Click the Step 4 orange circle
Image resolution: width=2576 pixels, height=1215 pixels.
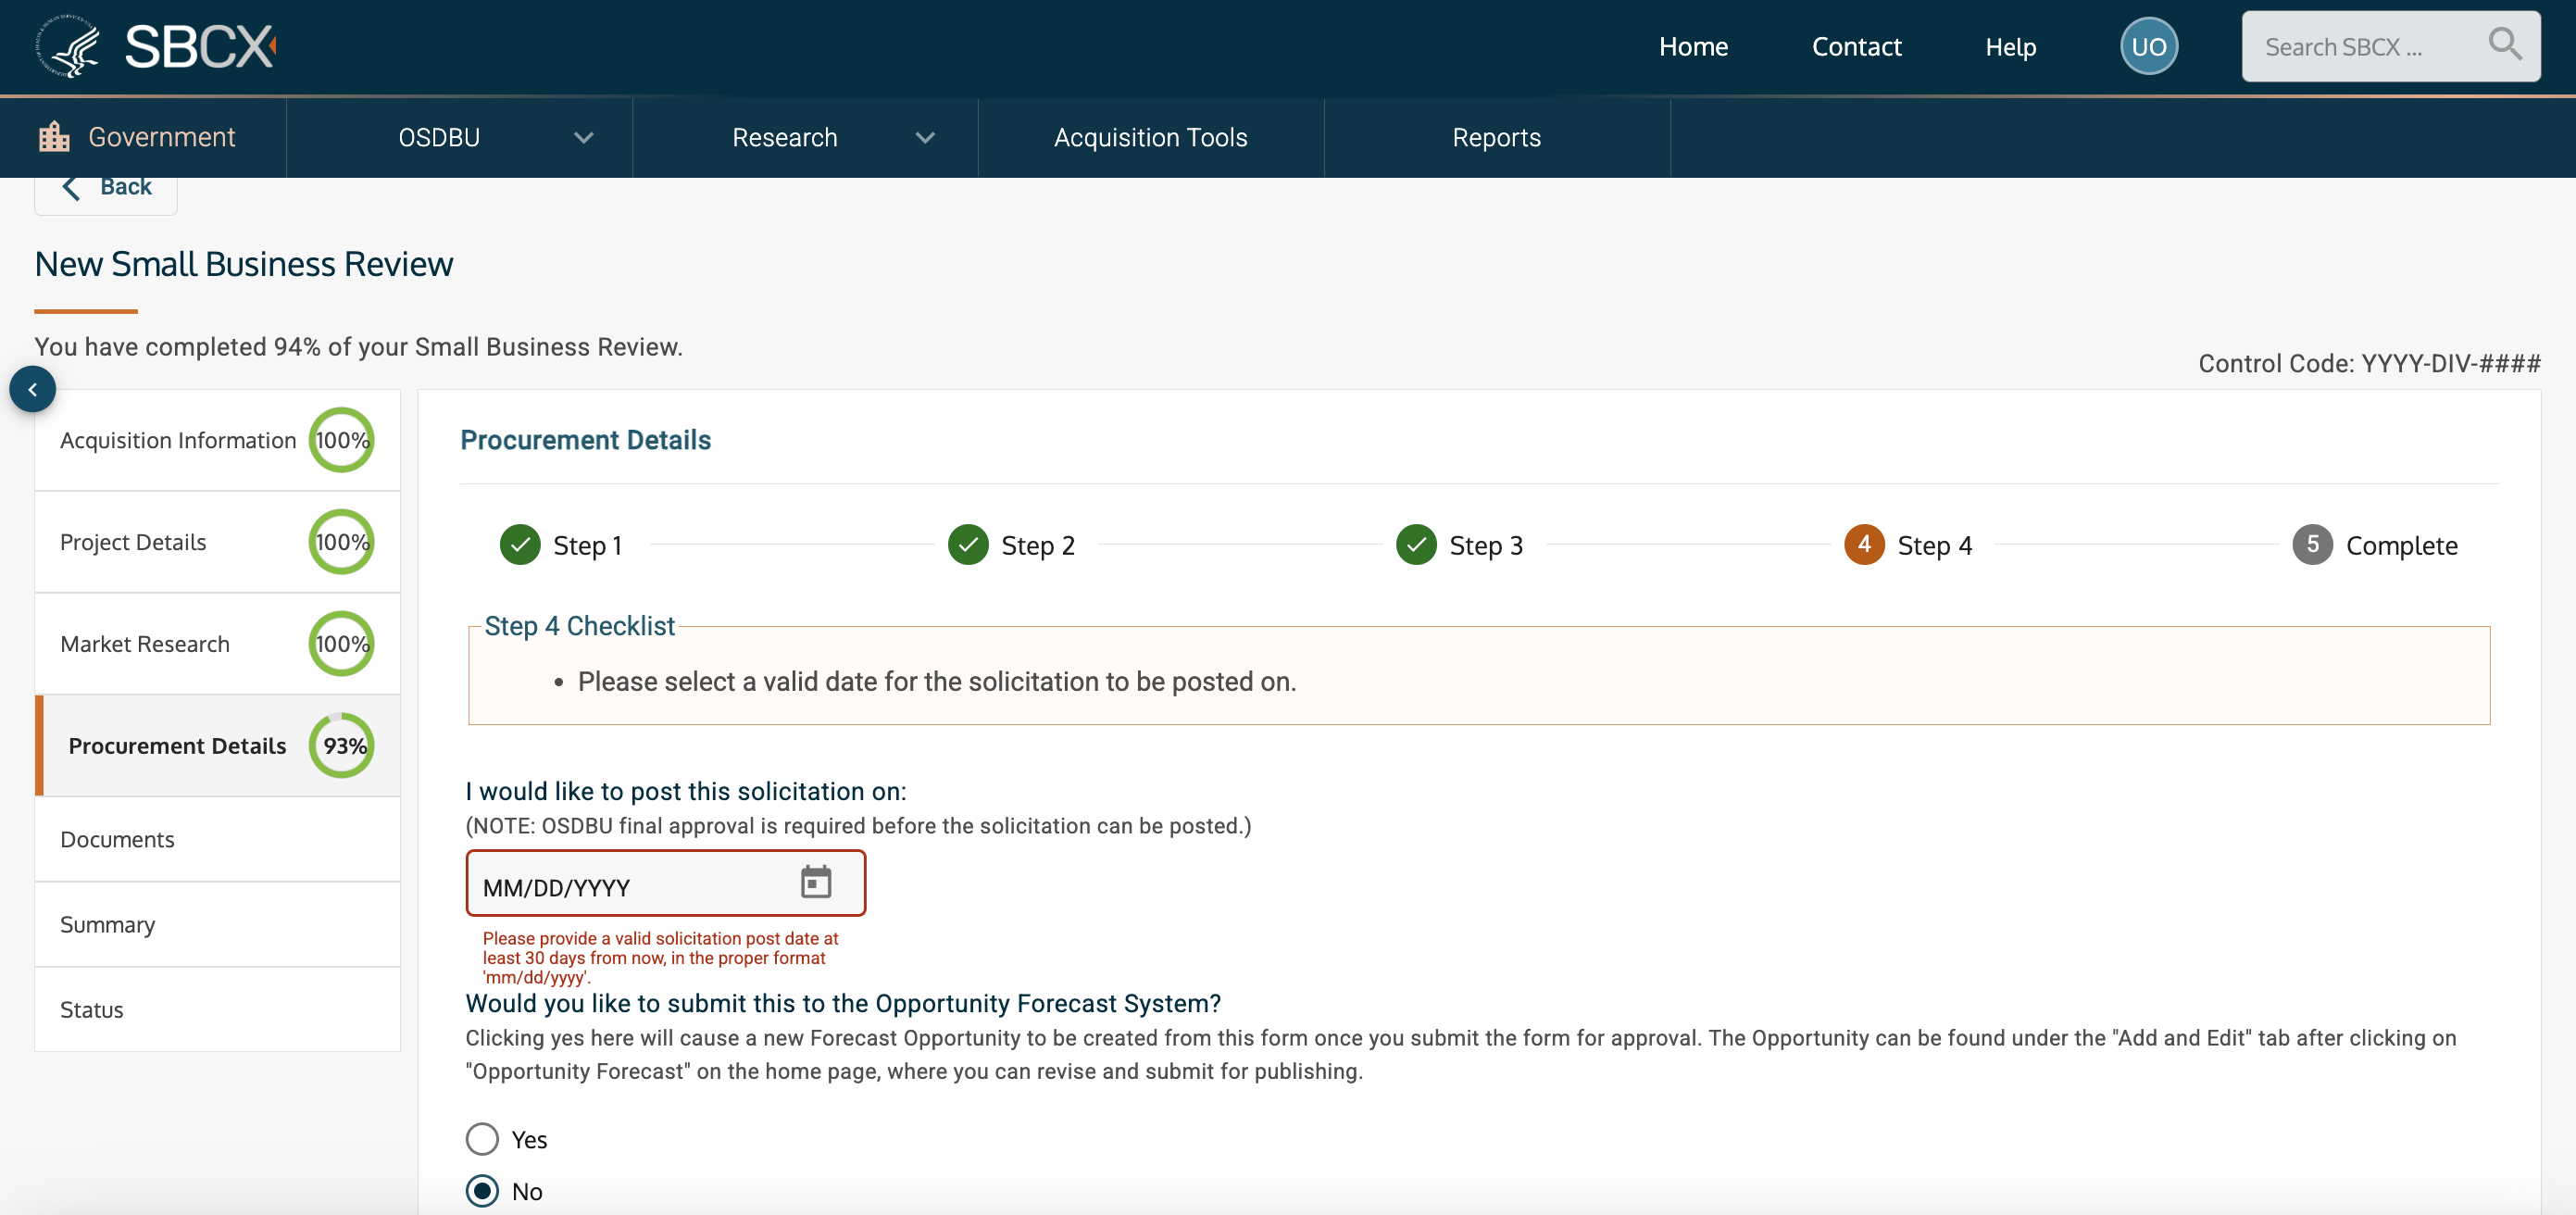[1864, 545]
